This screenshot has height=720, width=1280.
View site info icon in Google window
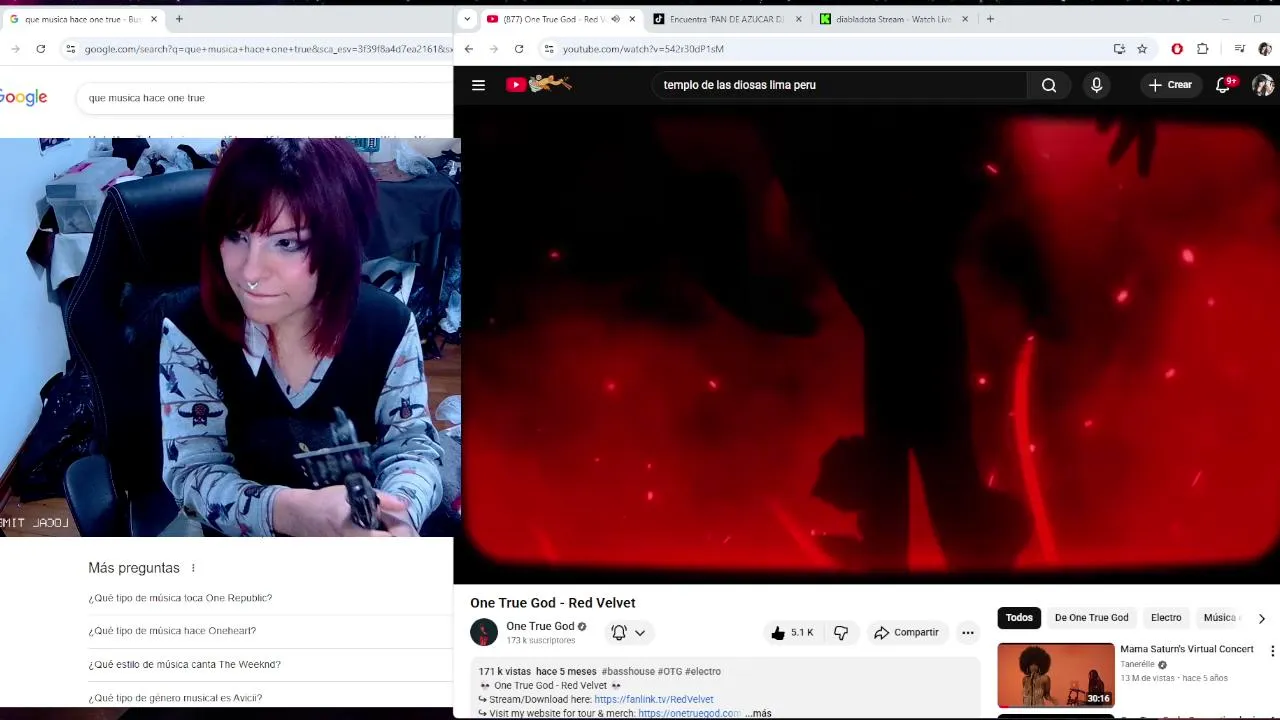[70, 48]
